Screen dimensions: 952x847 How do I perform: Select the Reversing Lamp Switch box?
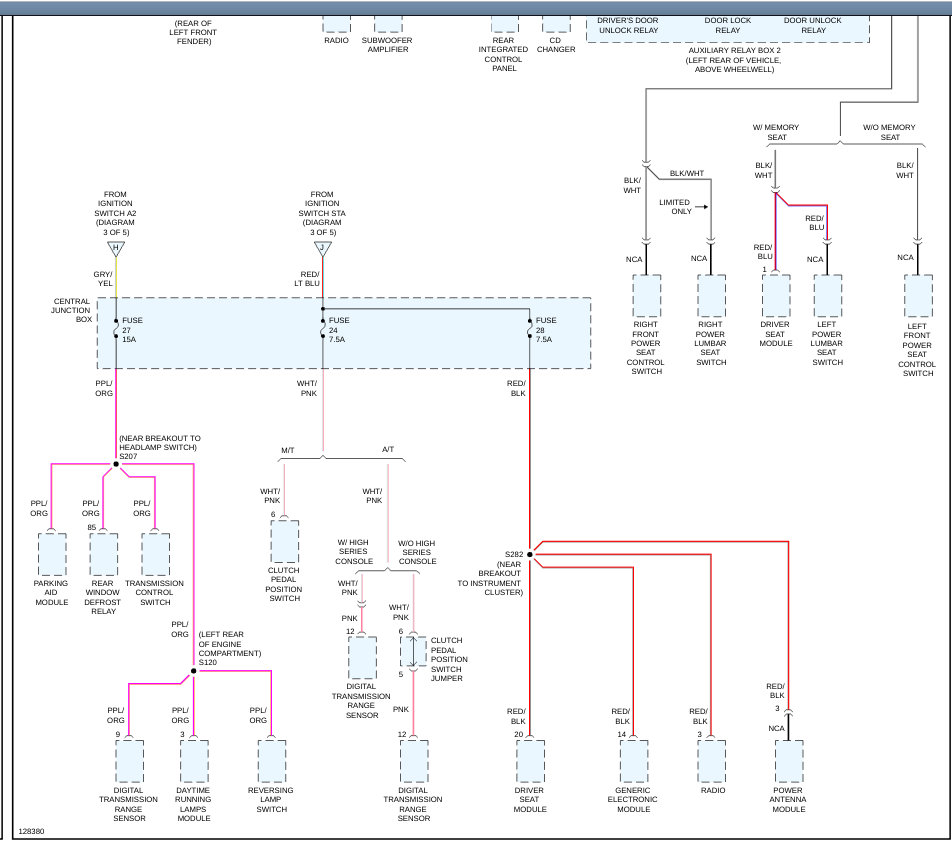pos(271,761)
